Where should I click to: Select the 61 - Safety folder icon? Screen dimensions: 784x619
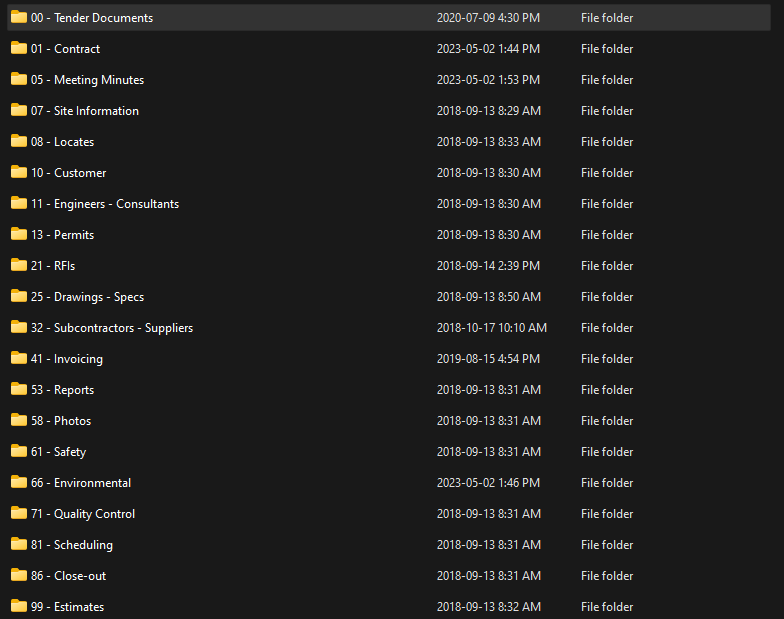pos(19,452)
